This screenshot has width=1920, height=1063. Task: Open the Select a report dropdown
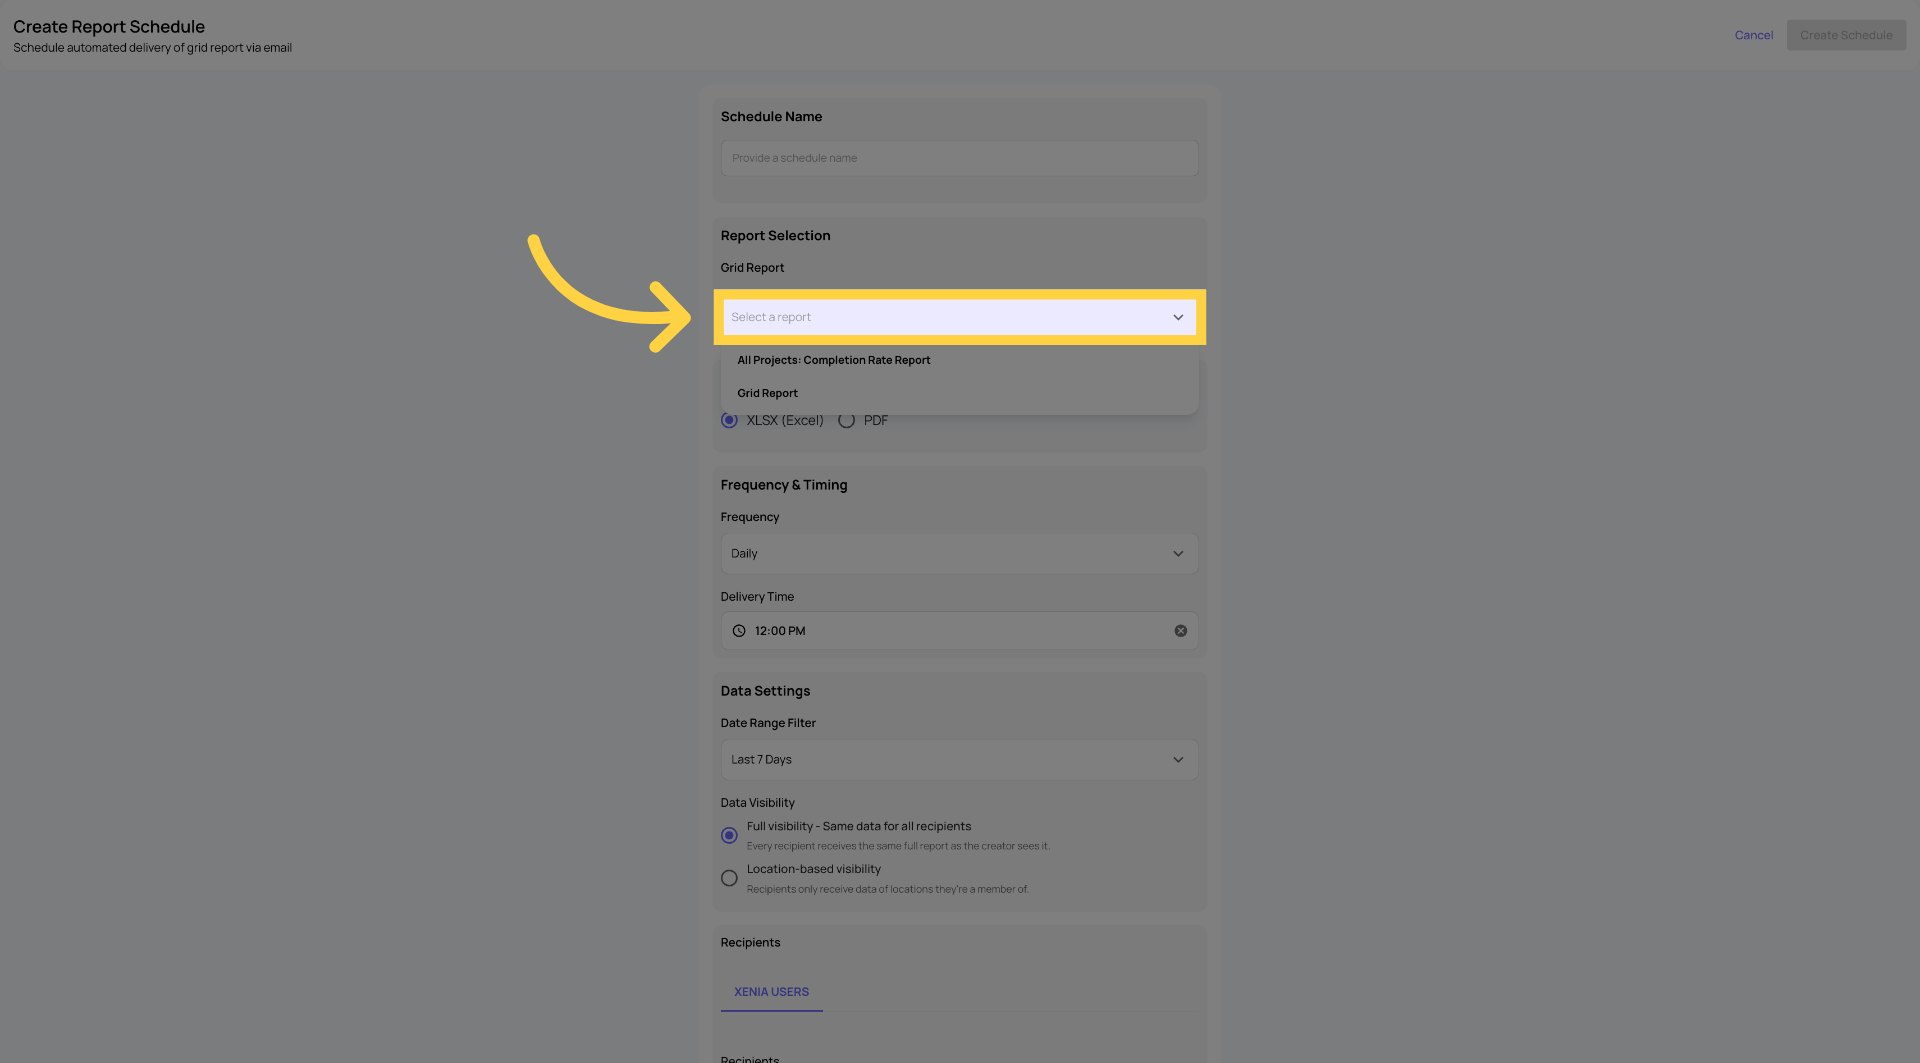point(959,317)
